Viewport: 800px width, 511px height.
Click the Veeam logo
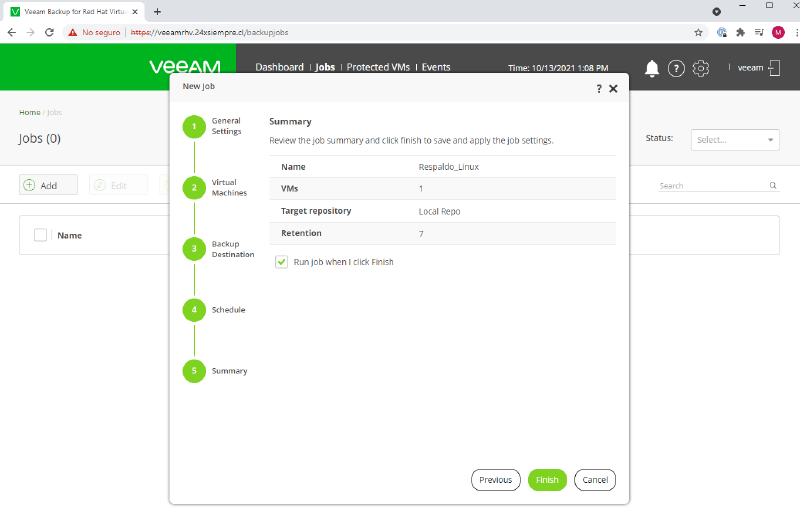click(x=185, y=67)
